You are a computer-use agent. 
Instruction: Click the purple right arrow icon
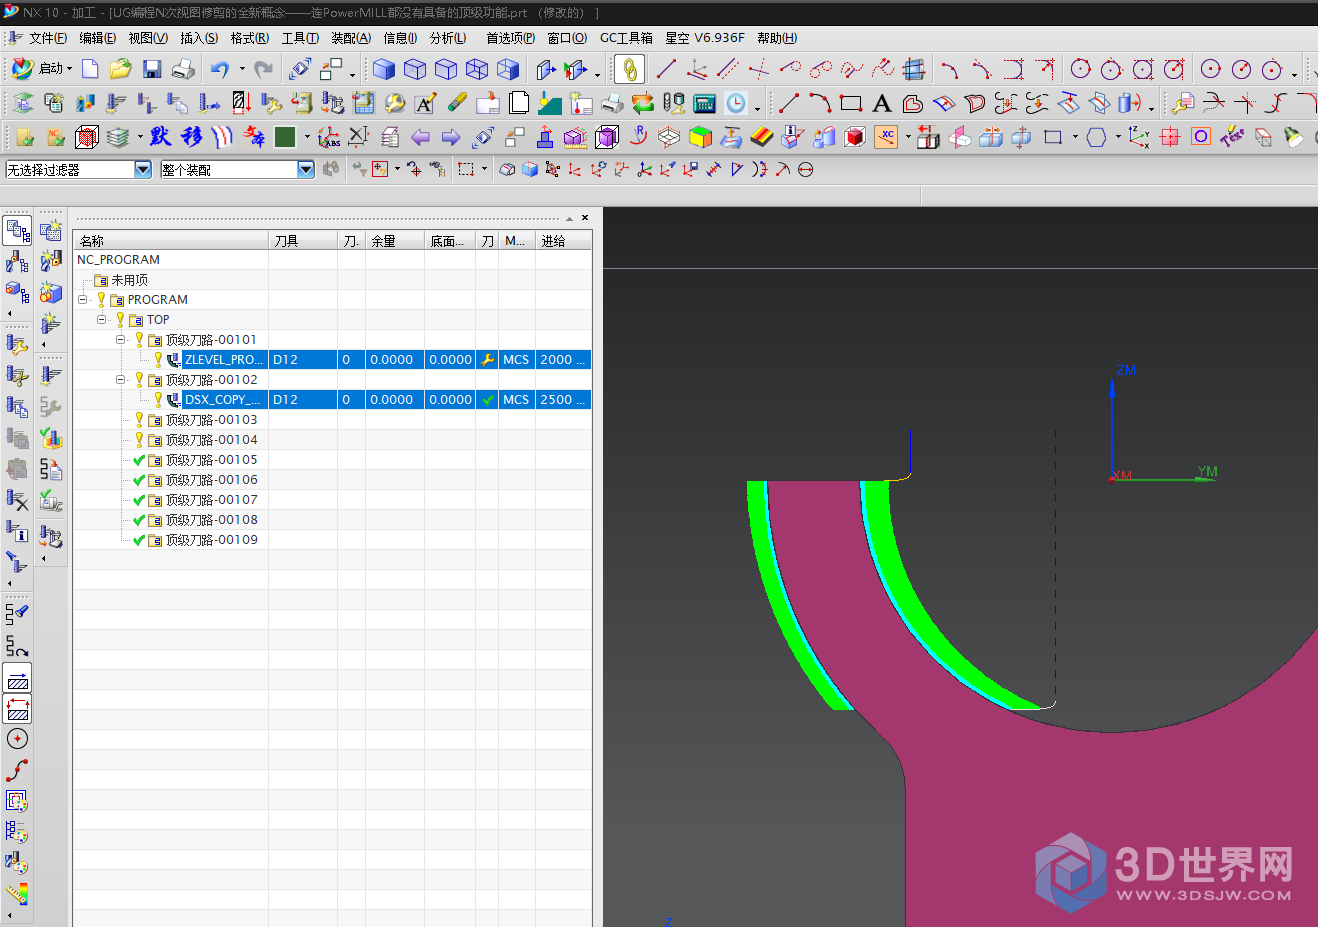pyautogui.click(x=451, y=137)
